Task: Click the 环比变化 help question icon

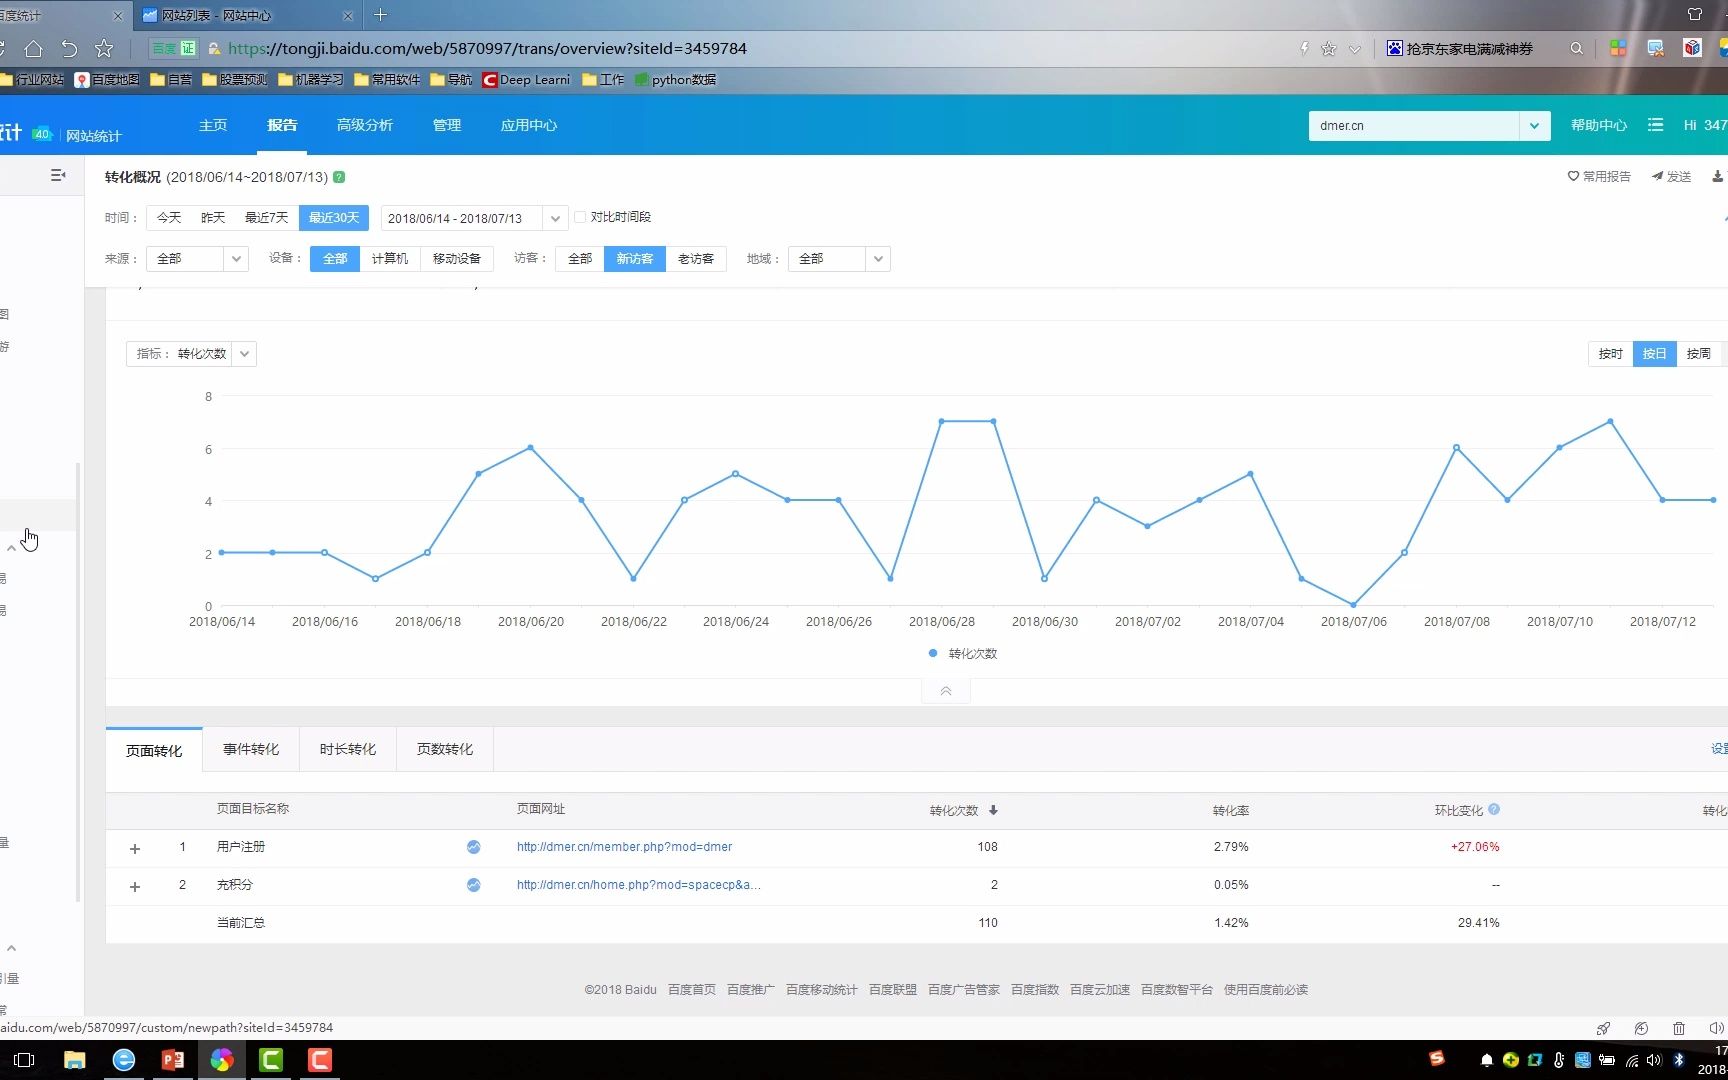Action: pos(1494,809)
